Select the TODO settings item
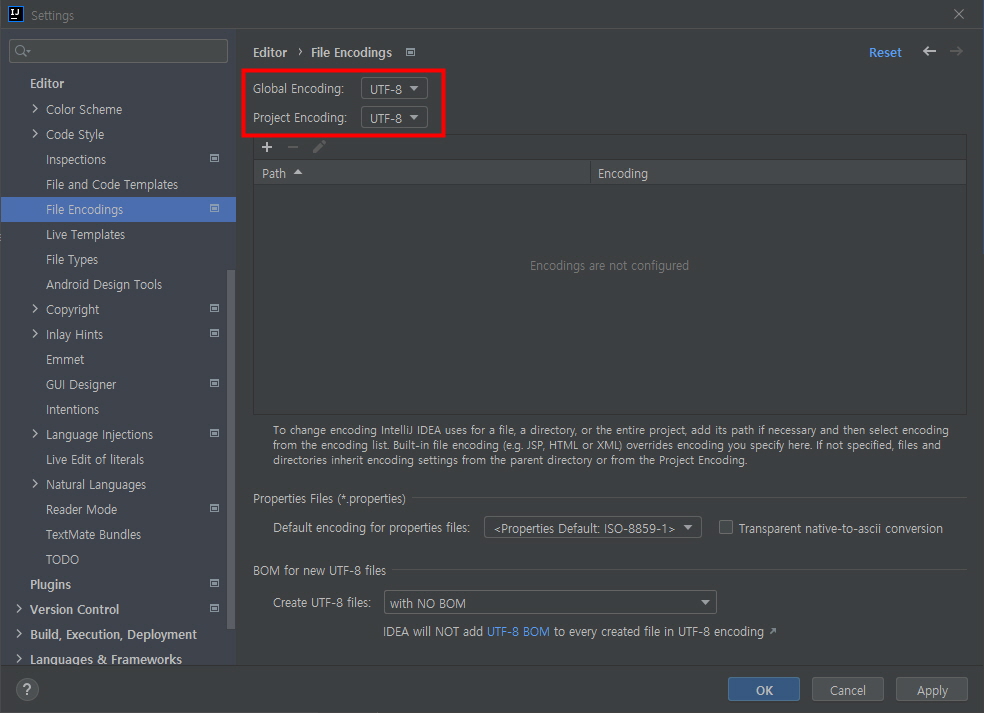Viewport: 984px width, 713px height. tap(62, 559)
